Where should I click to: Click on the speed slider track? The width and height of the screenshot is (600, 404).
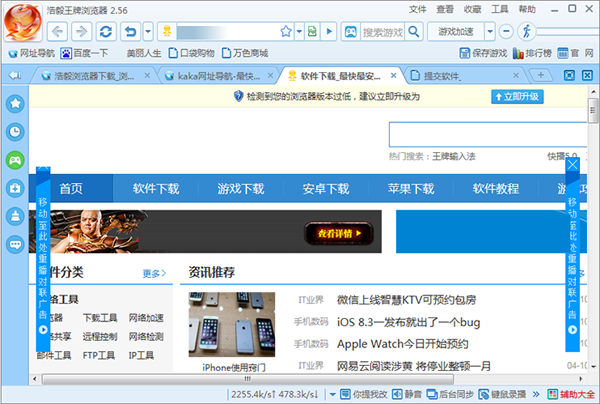click(567, 32)
